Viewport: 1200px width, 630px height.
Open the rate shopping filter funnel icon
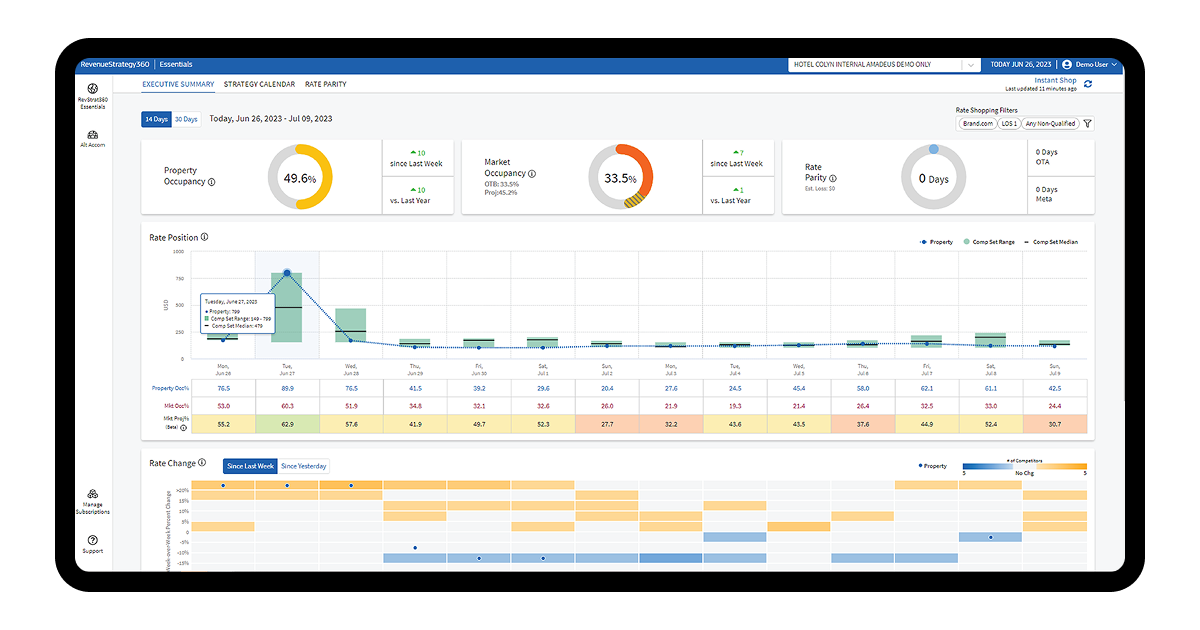click(x=1087, y=123)
